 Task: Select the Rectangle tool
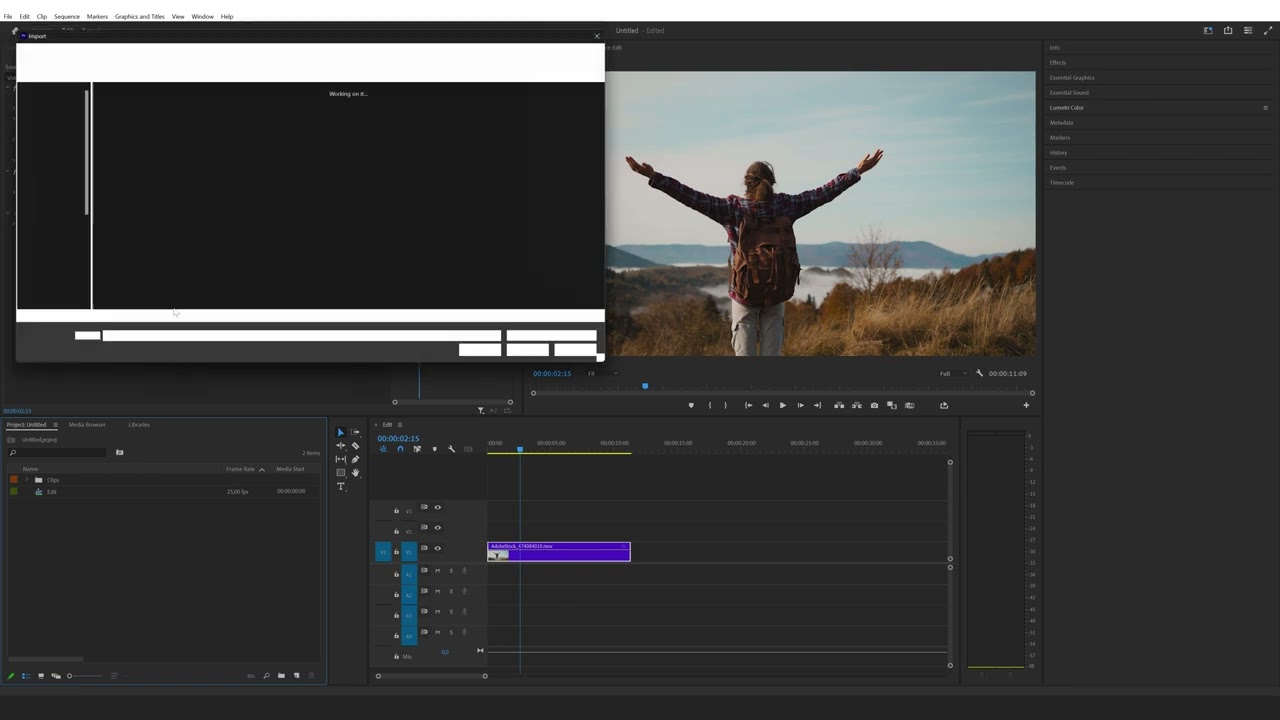pyautogui.click(x=341, y=472)
